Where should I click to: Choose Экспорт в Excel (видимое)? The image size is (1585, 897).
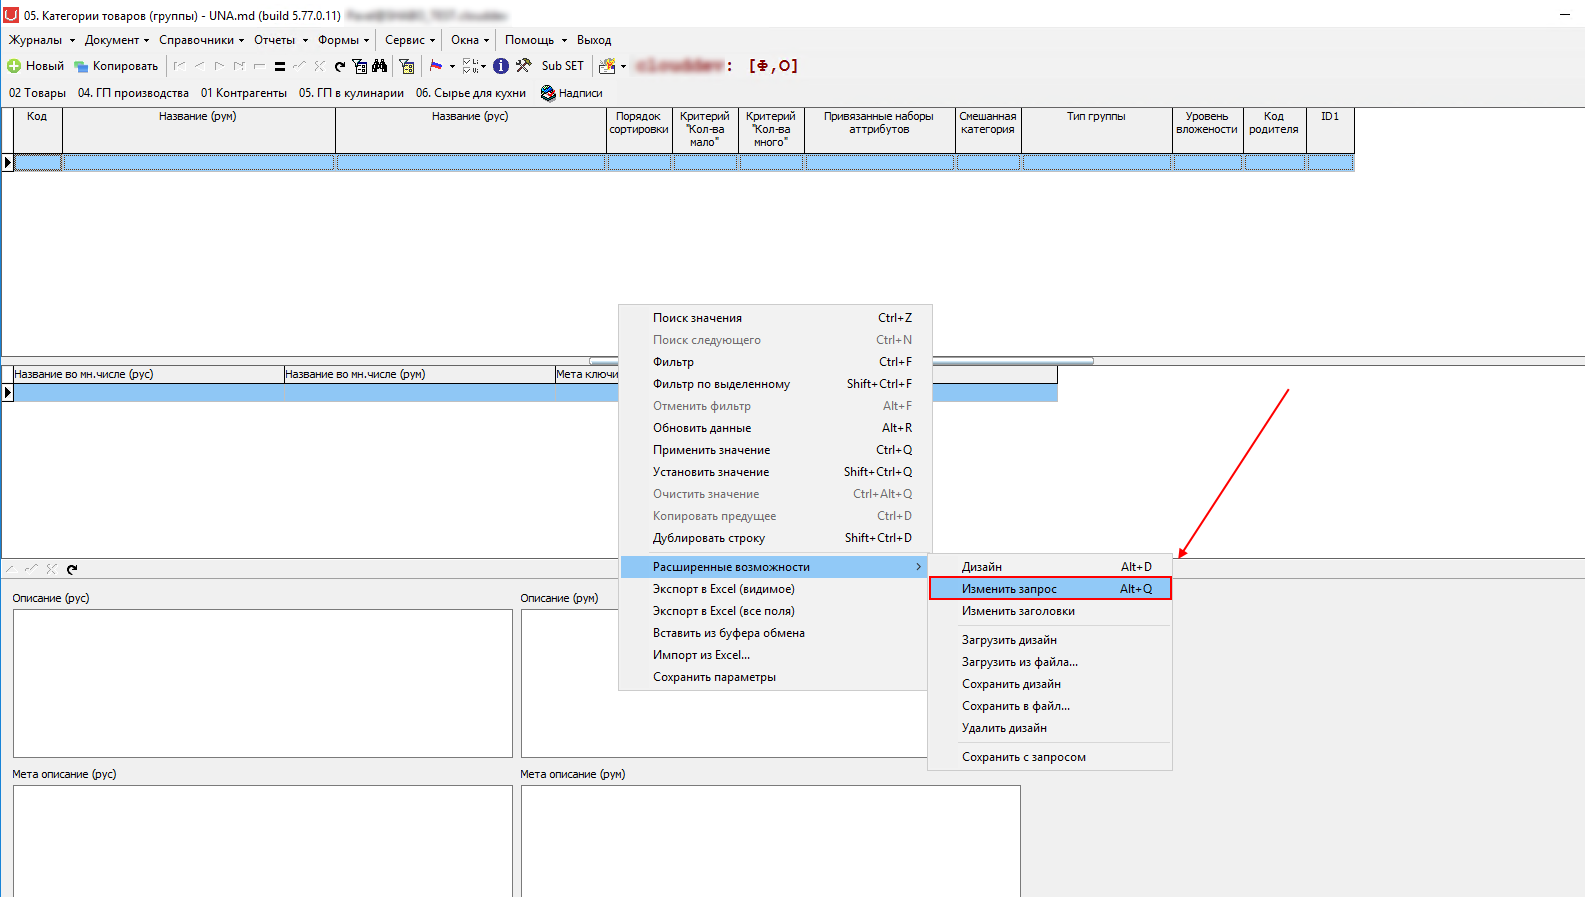pos(775,589)
